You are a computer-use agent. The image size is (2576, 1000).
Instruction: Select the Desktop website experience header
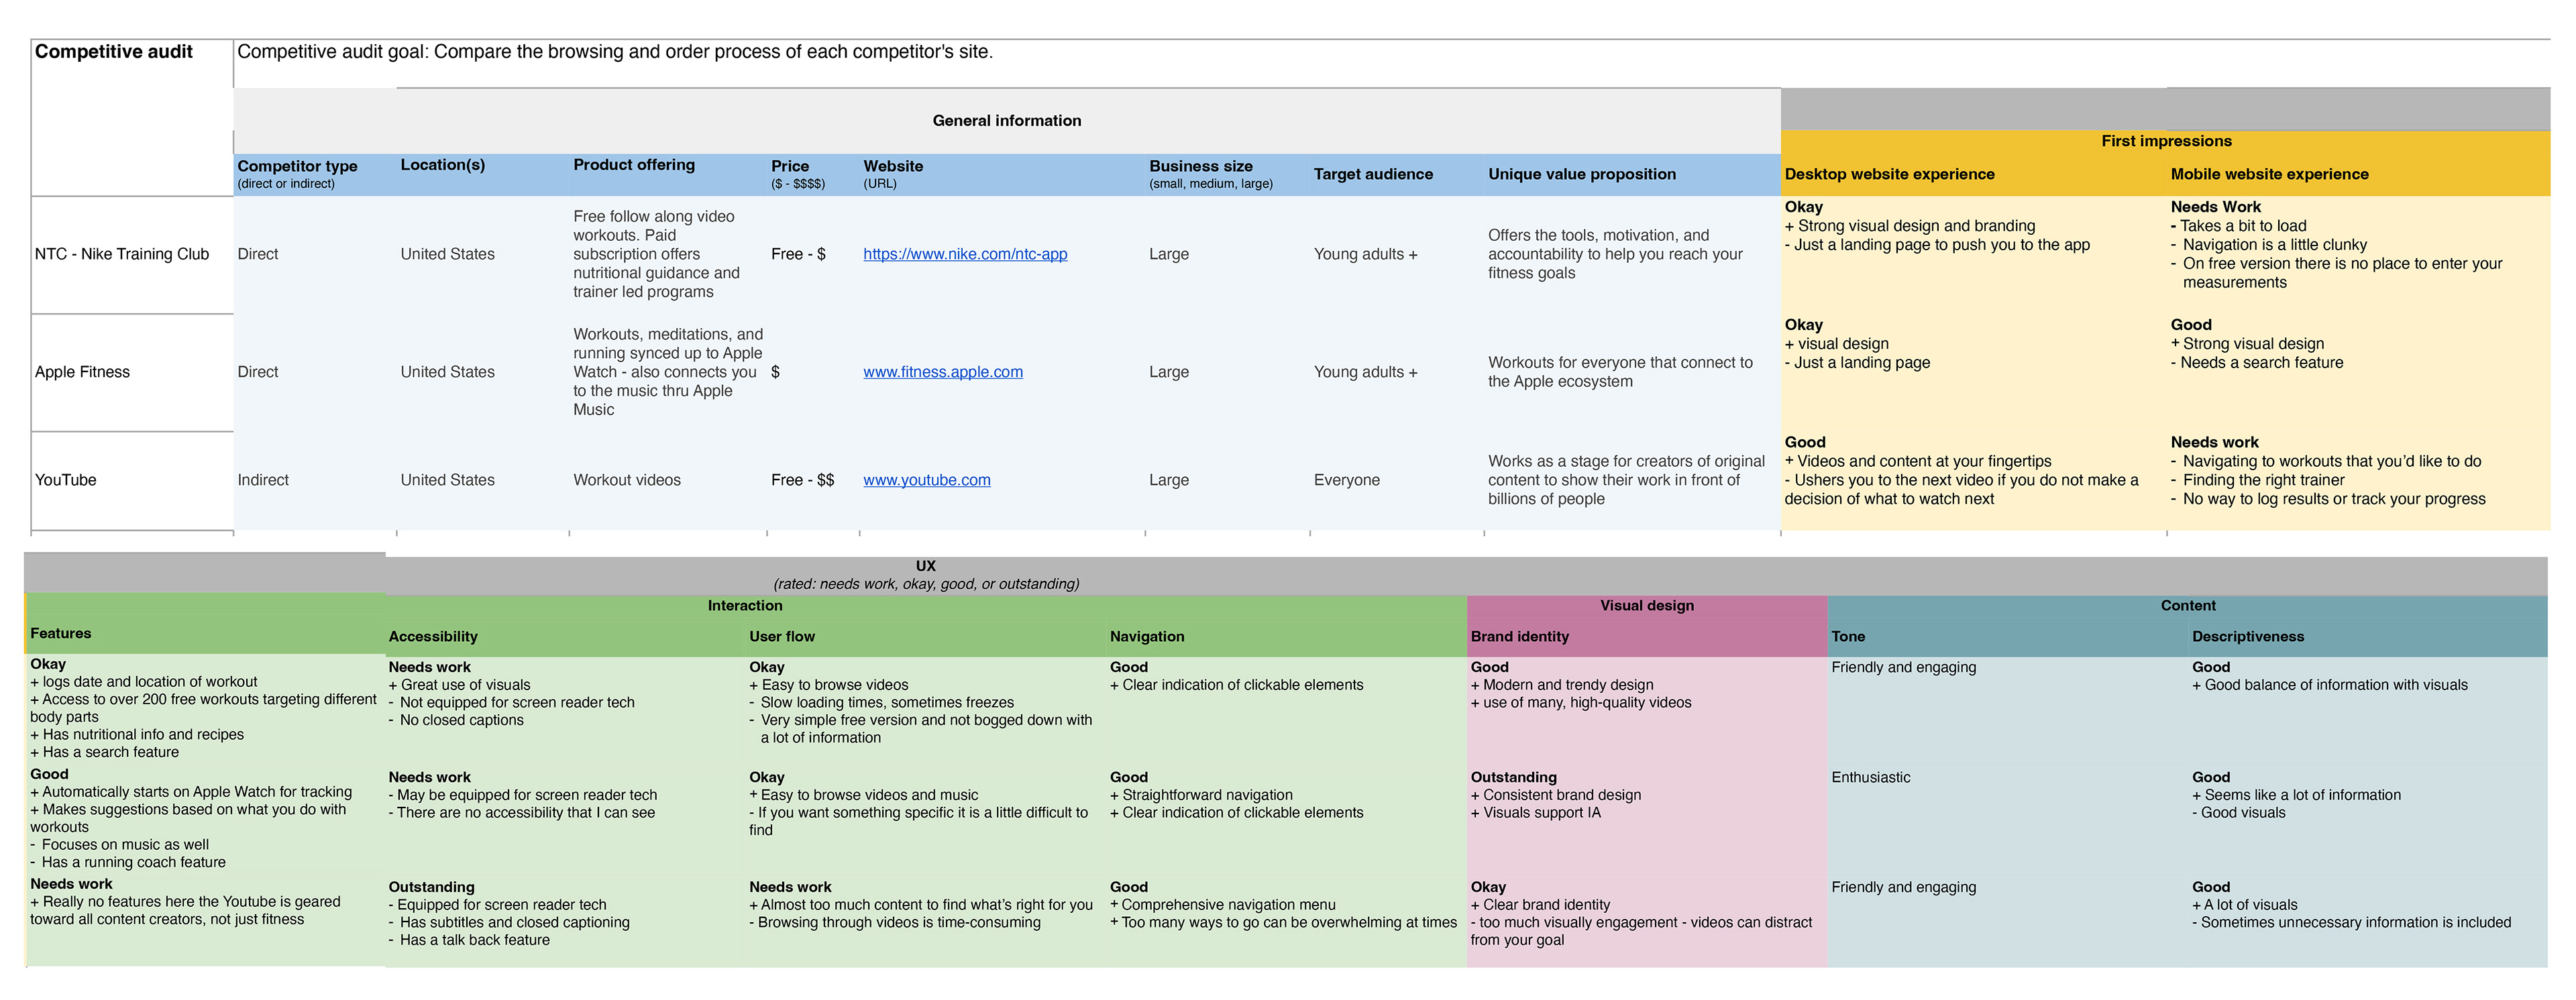tap(1889, 174)
